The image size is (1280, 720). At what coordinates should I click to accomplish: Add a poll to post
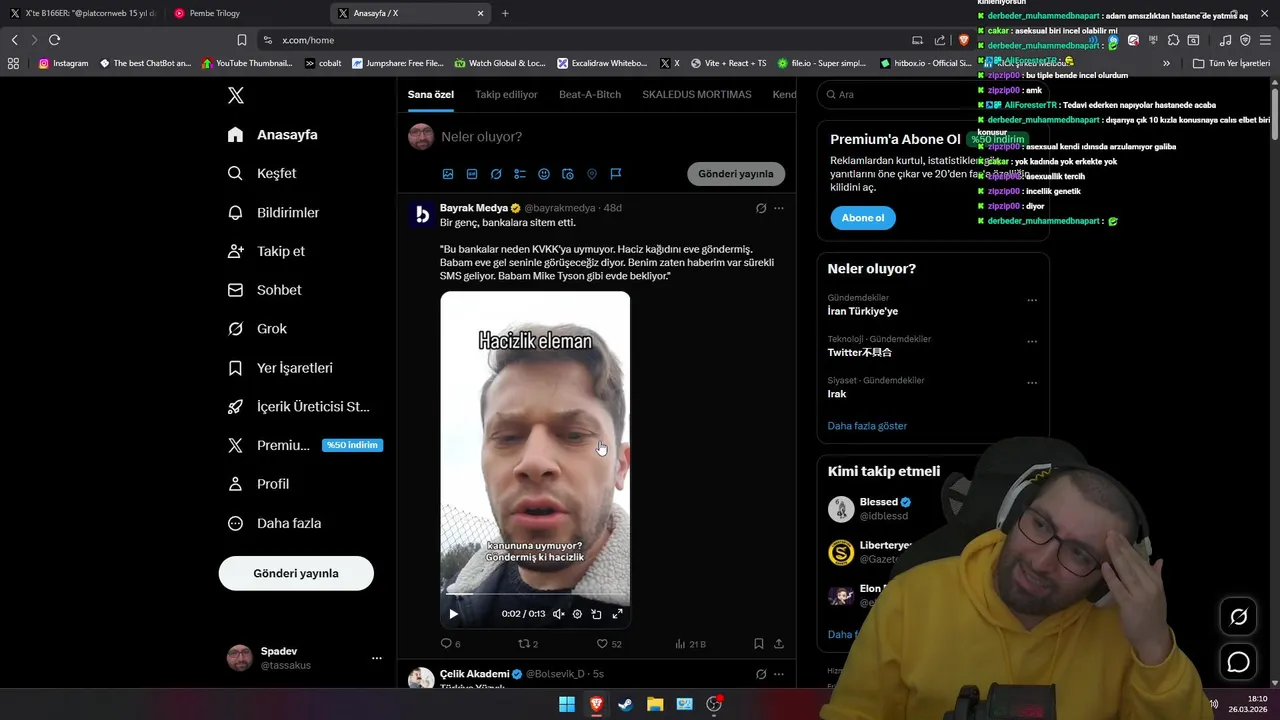[520, 174]
